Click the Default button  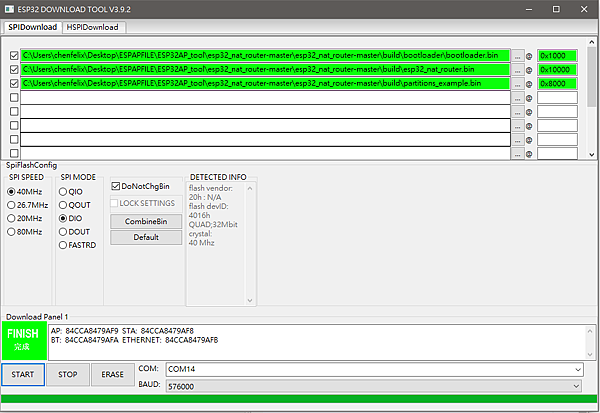pyautogui.click(x=146, y=237)
